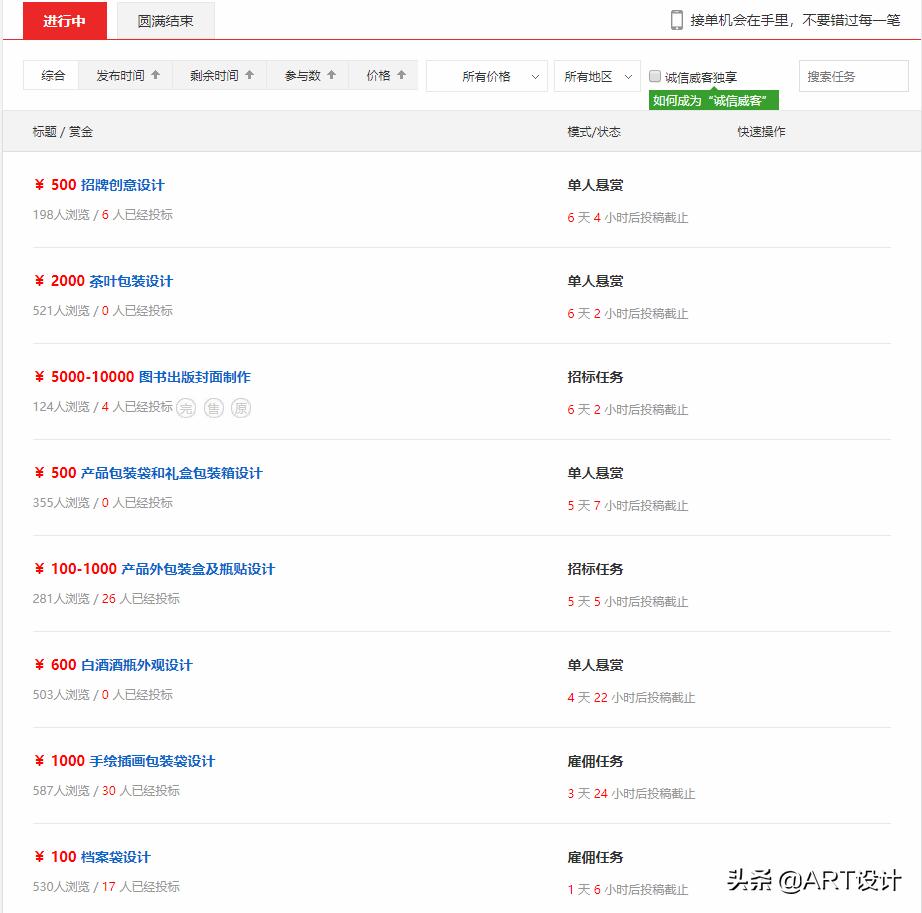Screen dimensions: 922x913
Task: Click the sort arrow on 参与数
Action: coord(332,74)
